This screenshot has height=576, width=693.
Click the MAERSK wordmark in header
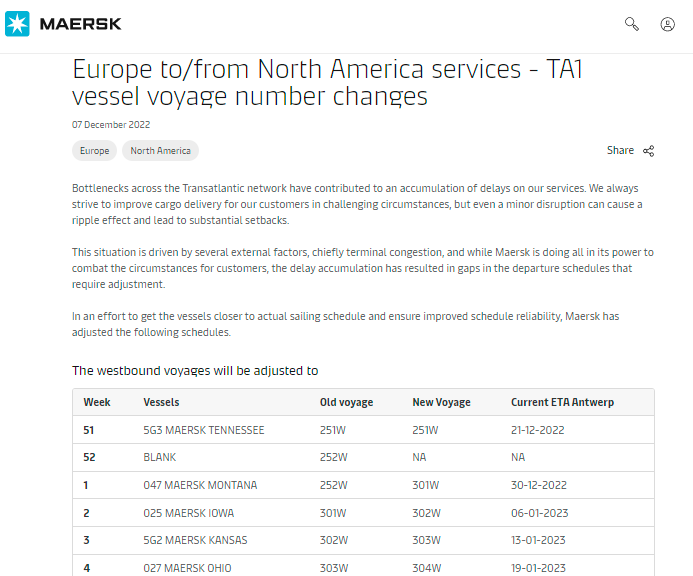(81, 24)
